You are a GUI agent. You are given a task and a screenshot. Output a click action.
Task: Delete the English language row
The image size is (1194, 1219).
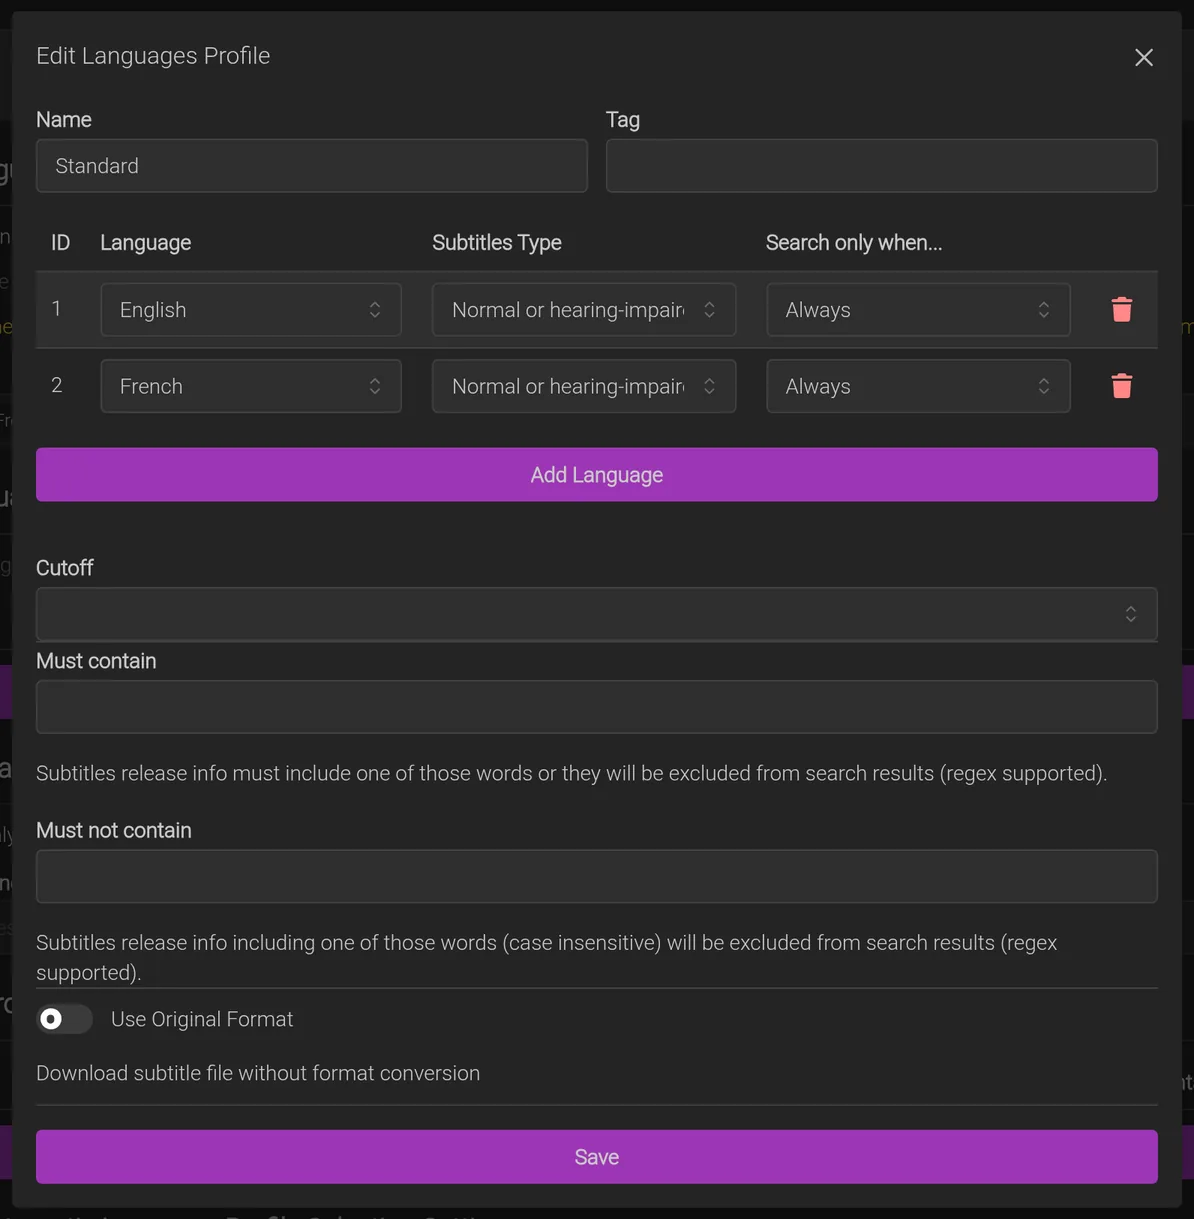click(1121, 309)
